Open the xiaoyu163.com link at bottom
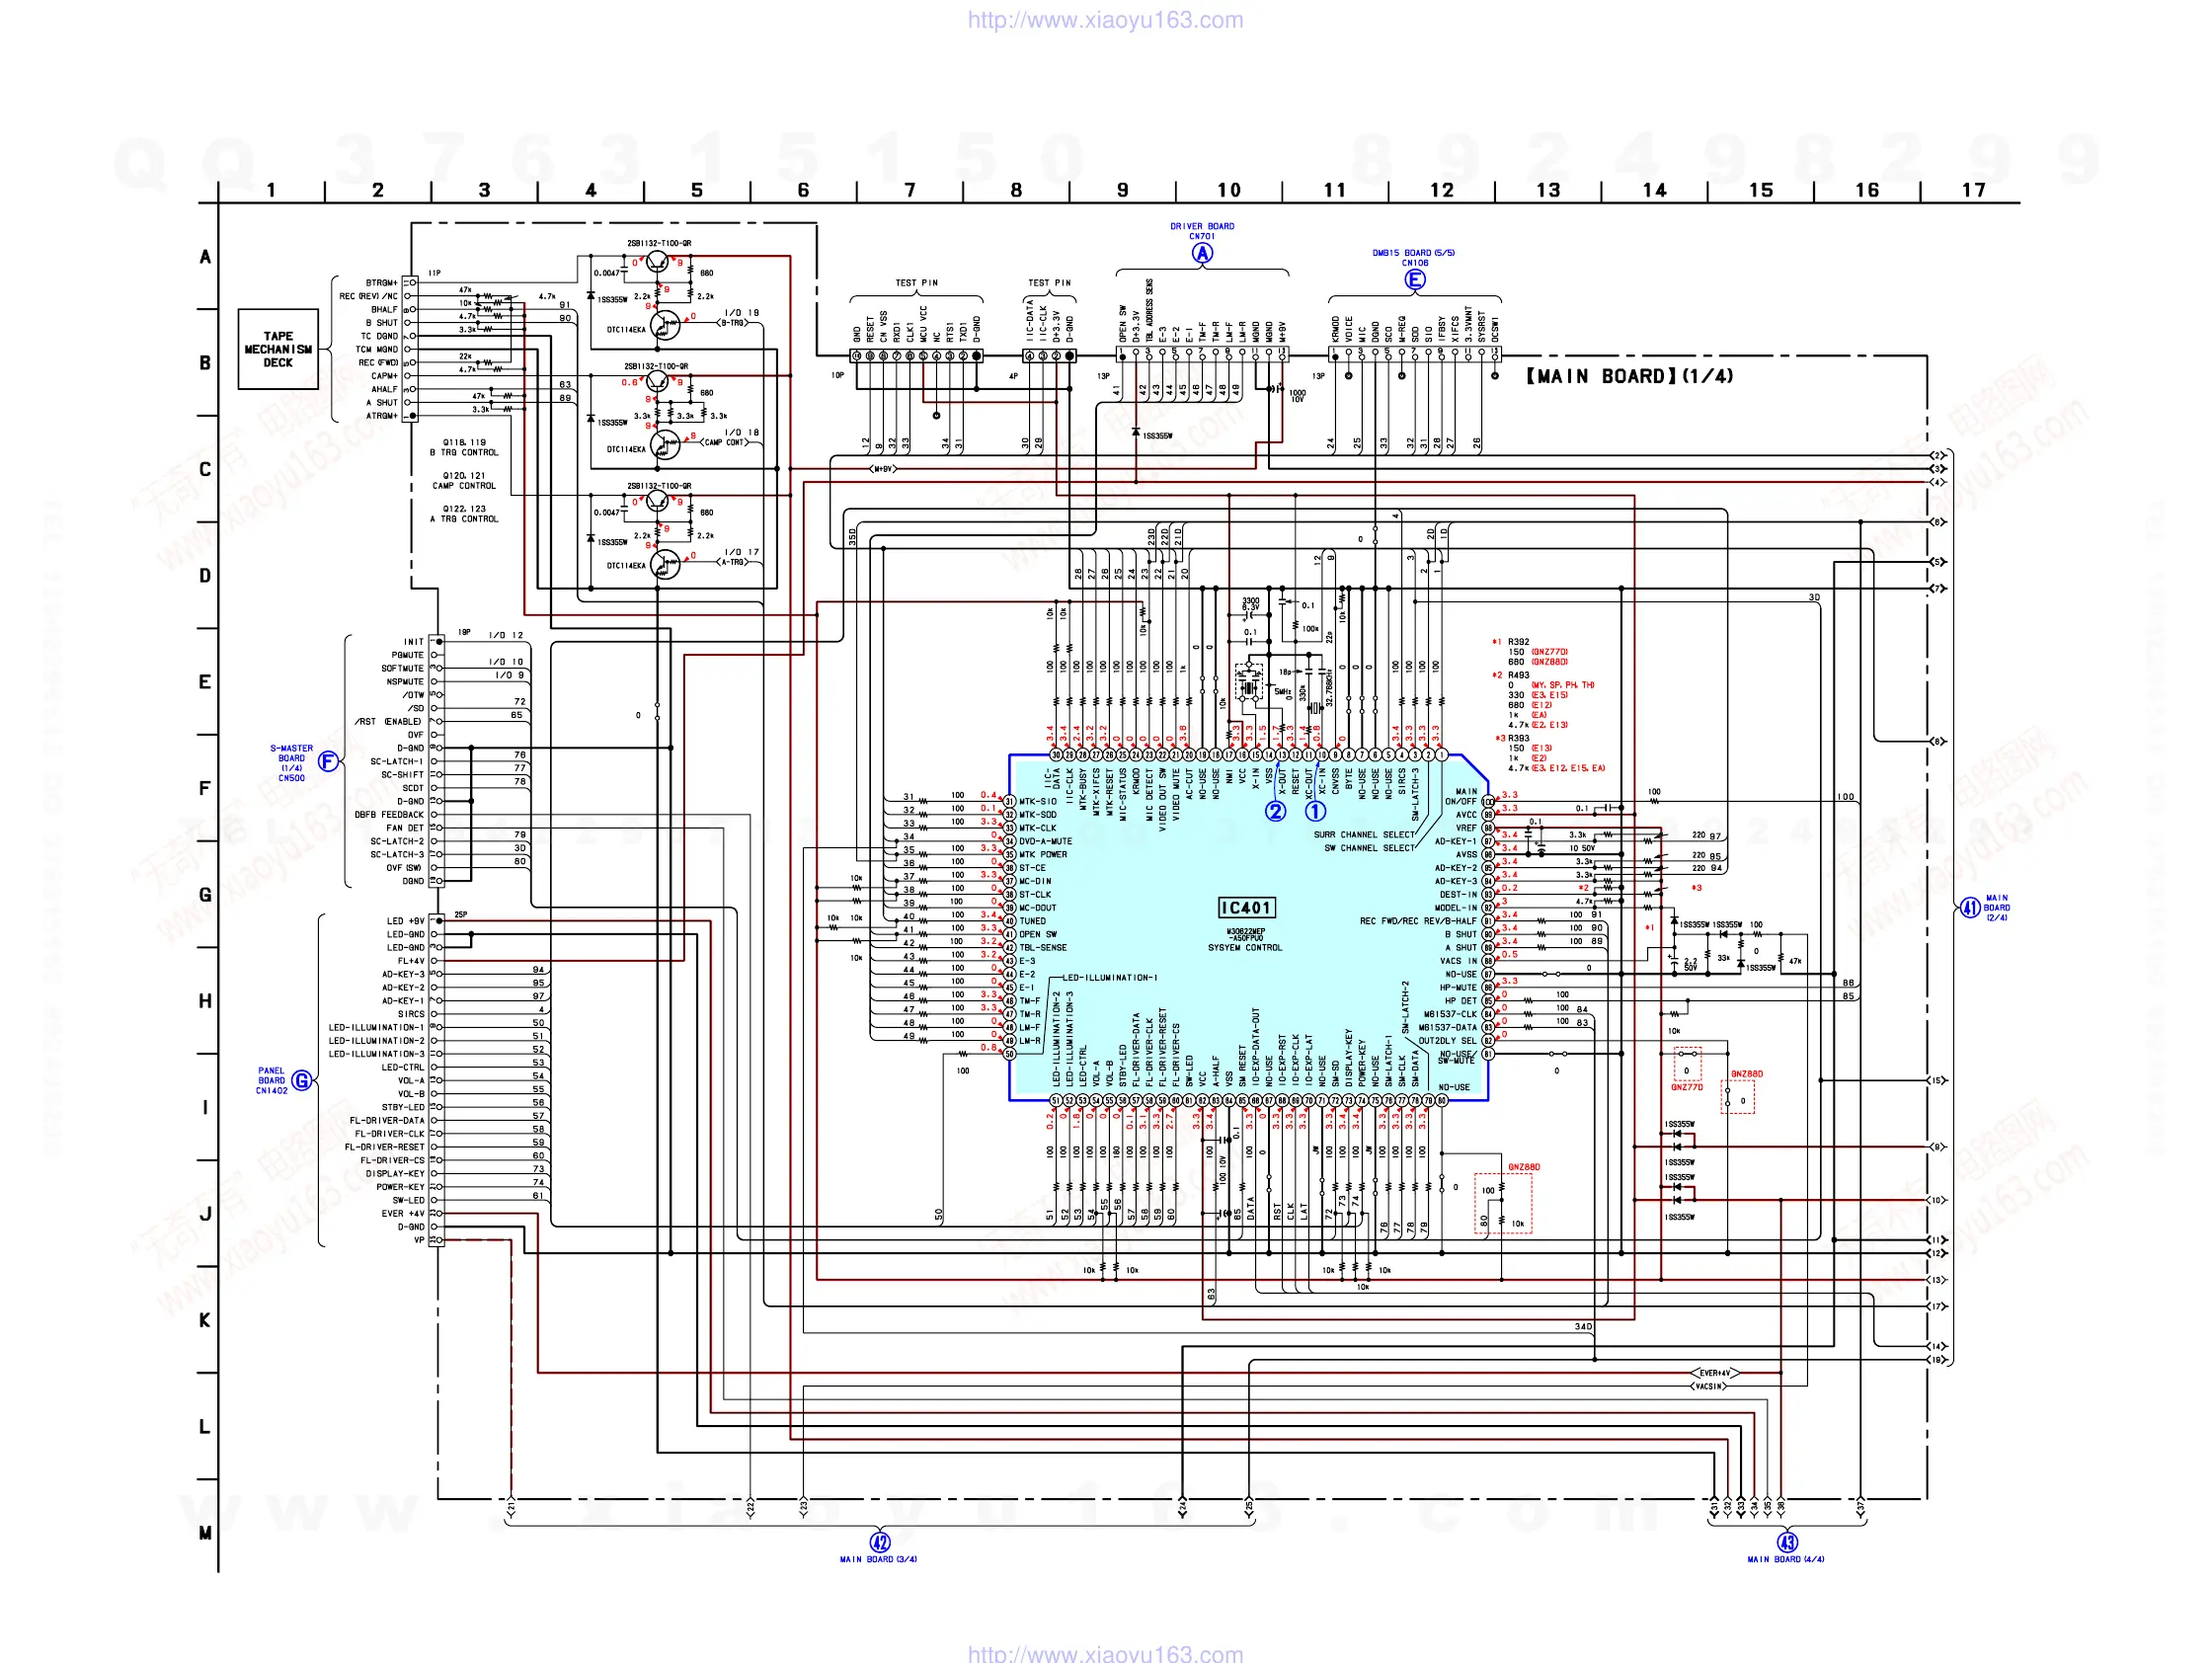 click(1105, 1654)
